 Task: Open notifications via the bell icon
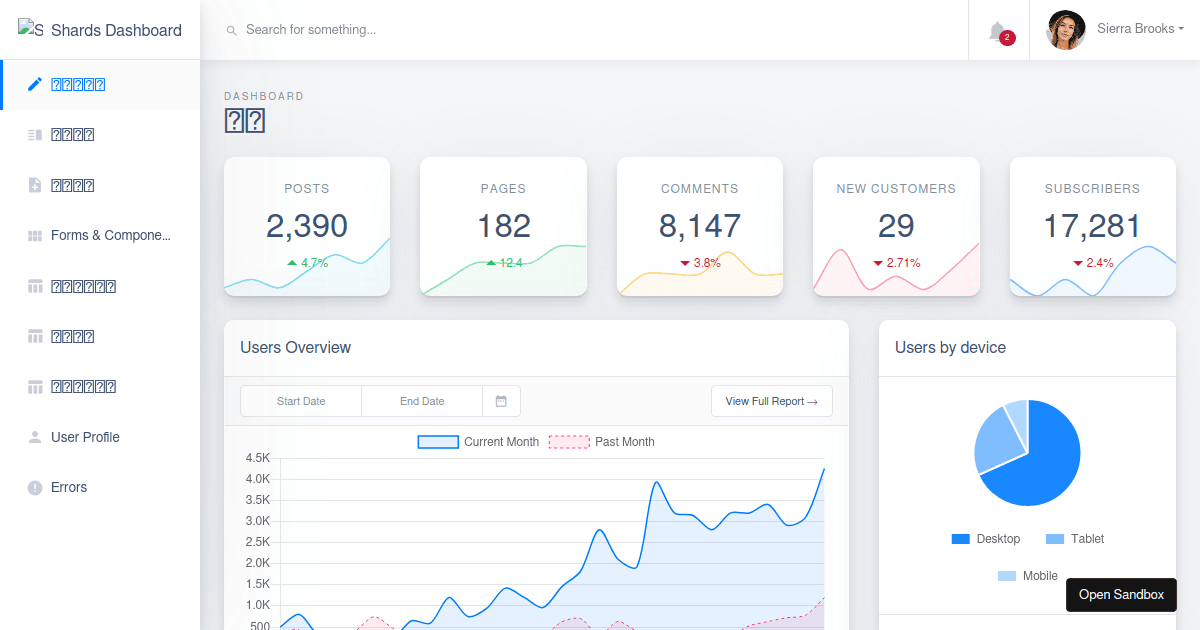996,29
